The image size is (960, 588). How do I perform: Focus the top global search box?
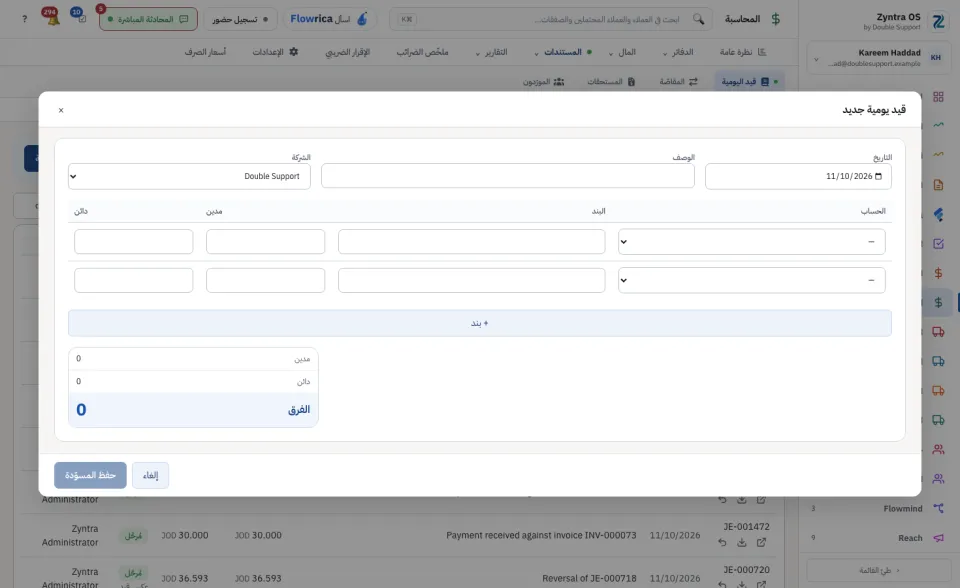(551, 19)
